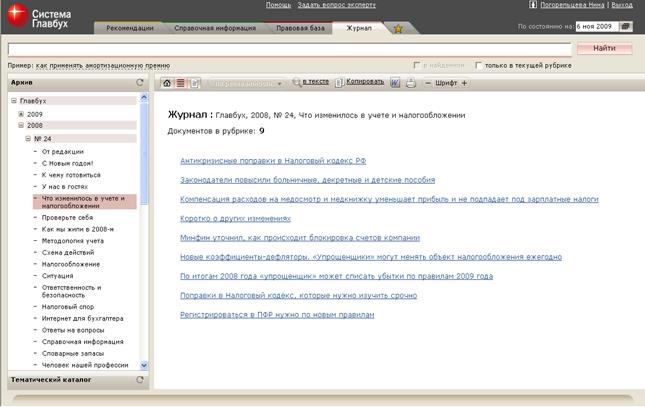Select 'К чему готовиться' tree item
This screenshot has width=645, height=407.
(71, 175)
